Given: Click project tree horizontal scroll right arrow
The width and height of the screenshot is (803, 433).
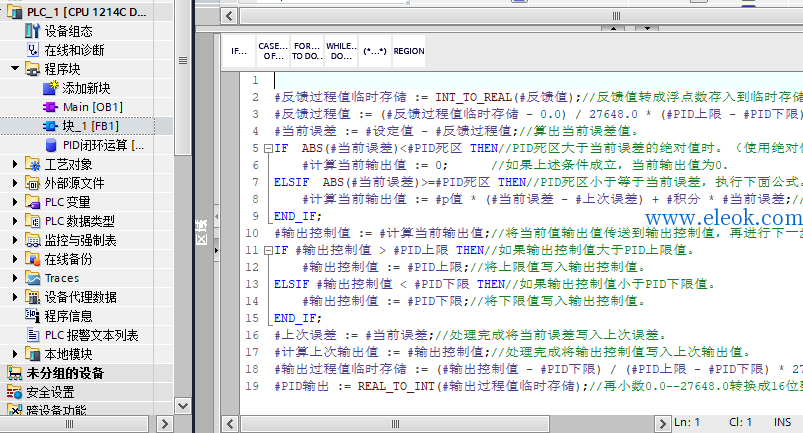Looking at the screenshot, I should pos(164,424).
